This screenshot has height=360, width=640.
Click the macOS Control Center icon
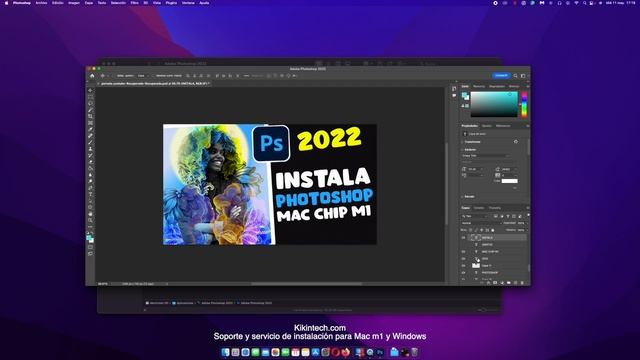591,3
